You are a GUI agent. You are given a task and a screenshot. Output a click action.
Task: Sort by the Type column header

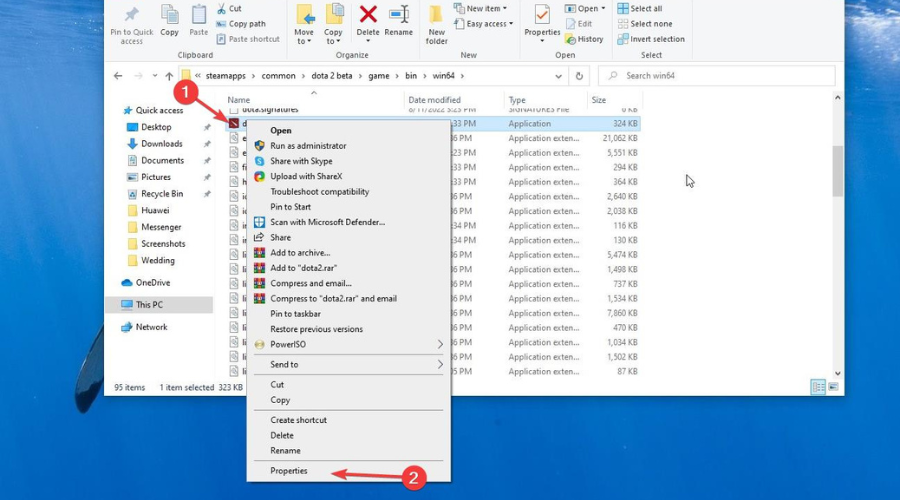pos(517,100)
